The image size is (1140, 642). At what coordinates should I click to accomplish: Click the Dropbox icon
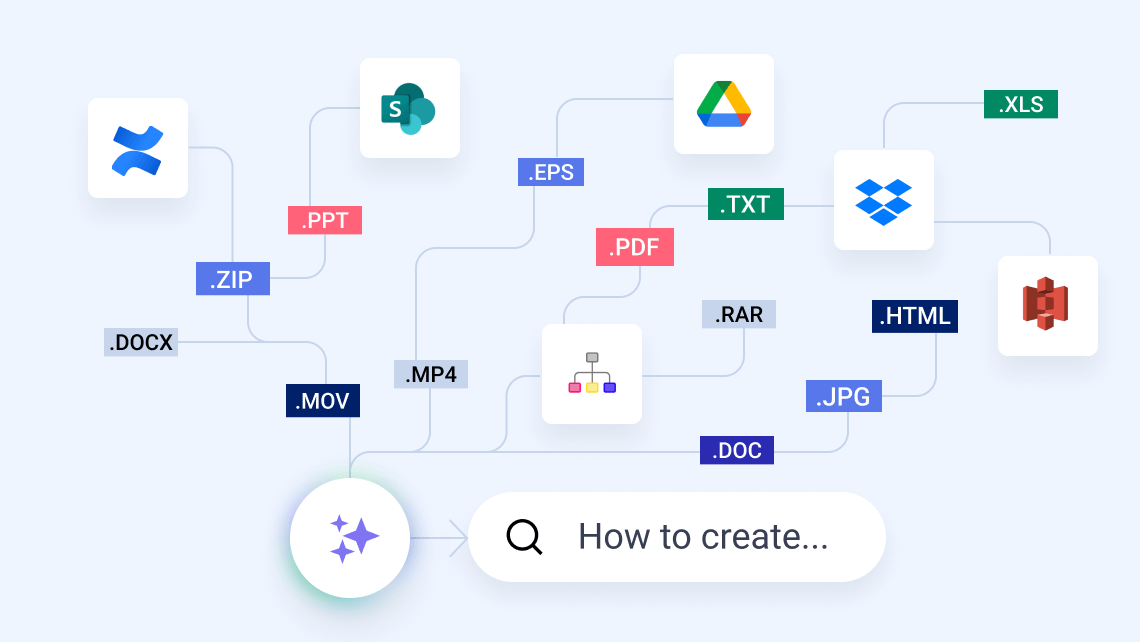tap(884, 199)
